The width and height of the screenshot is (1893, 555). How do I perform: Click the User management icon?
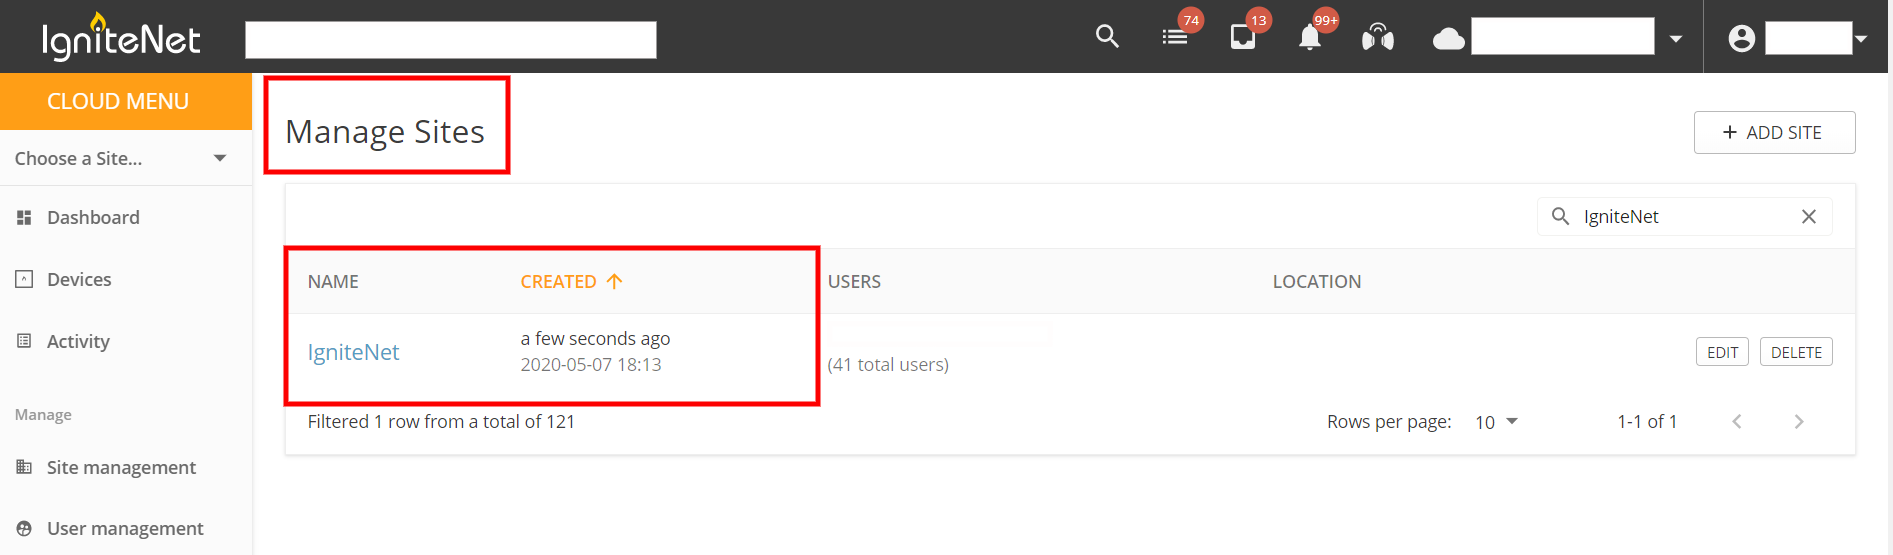[24, 528]
